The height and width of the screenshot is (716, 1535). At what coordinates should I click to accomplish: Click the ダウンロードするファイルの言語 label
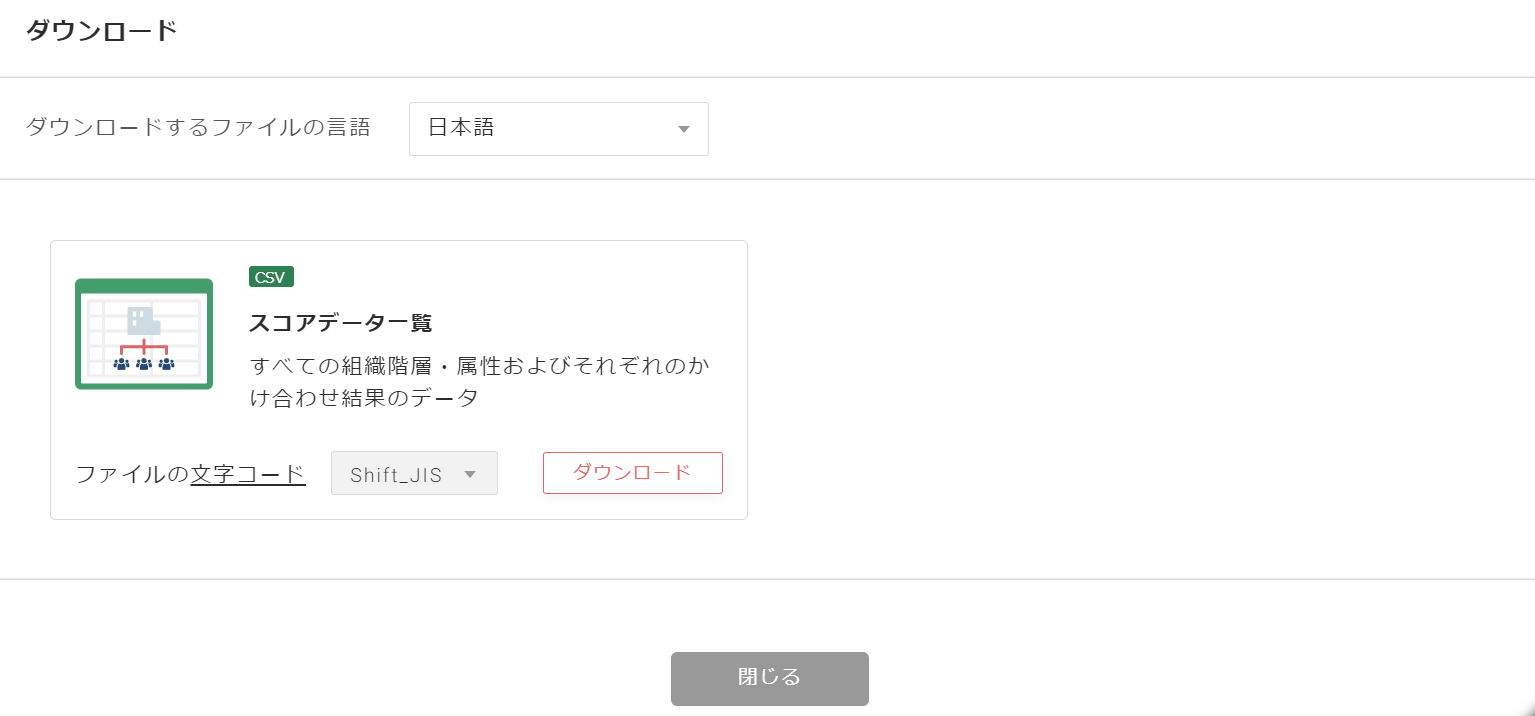197,128
